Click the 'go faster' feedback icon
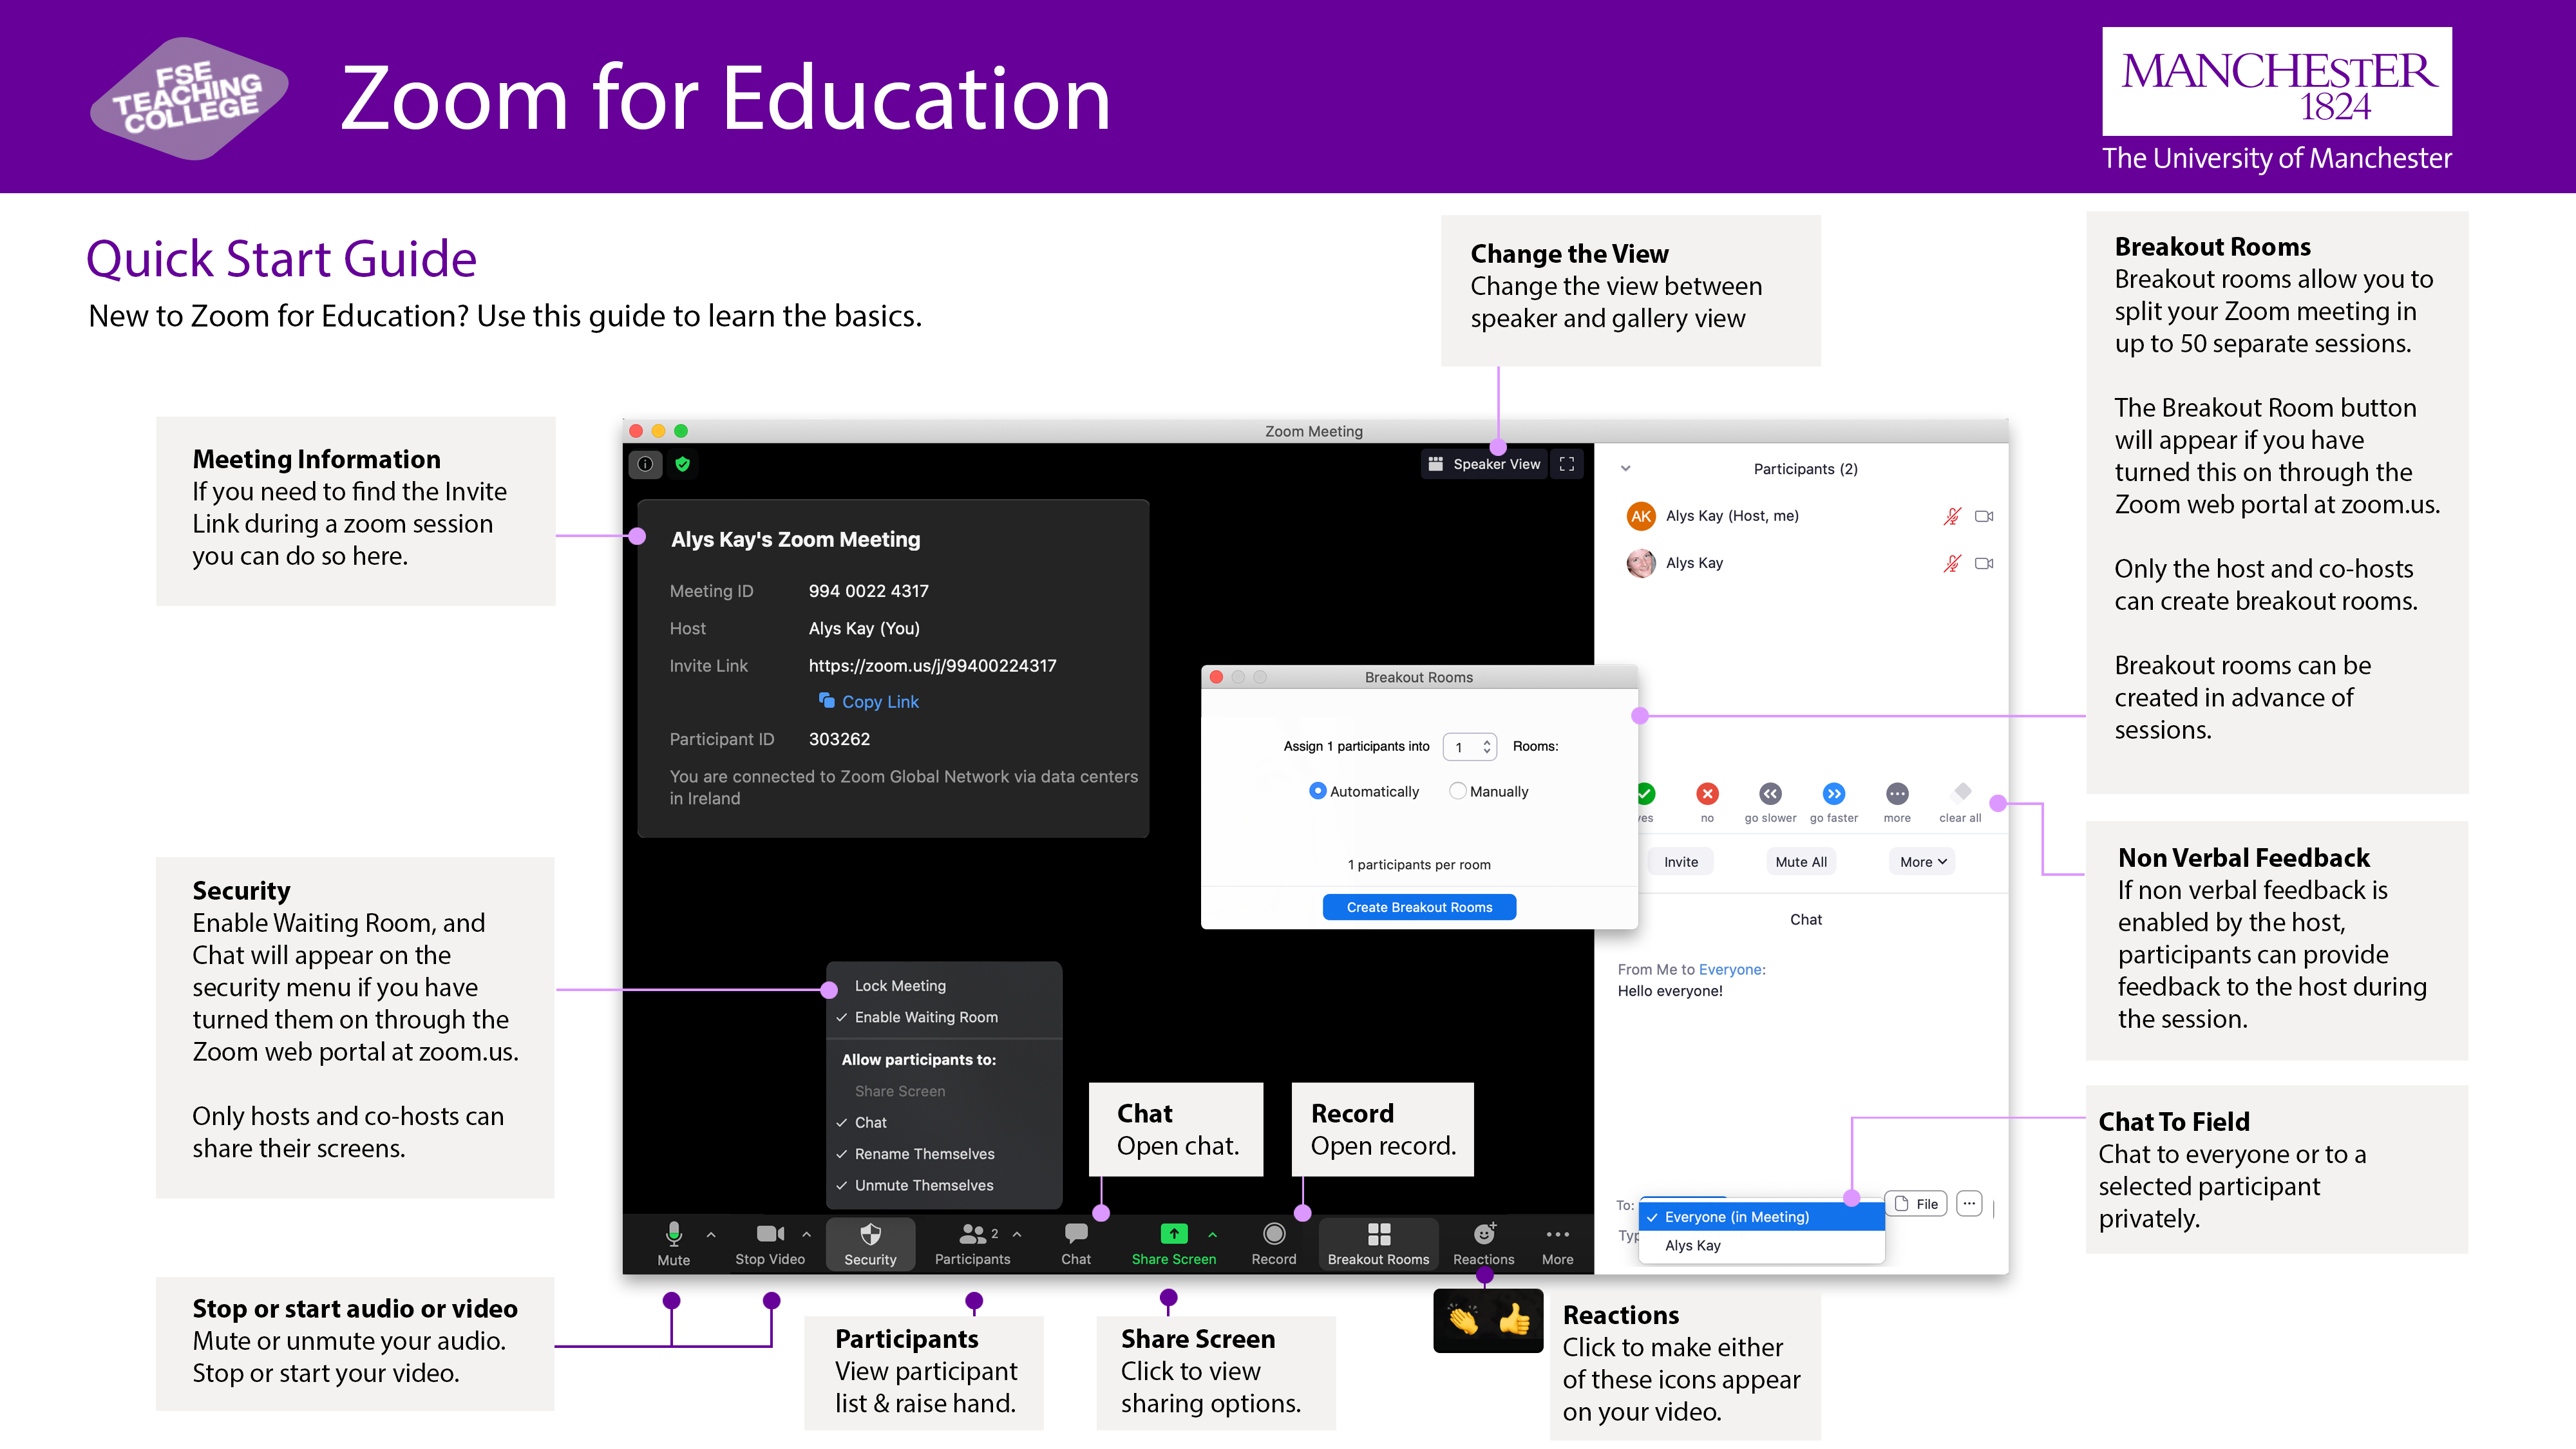2576x1449 pixels. pos(1833,794)
